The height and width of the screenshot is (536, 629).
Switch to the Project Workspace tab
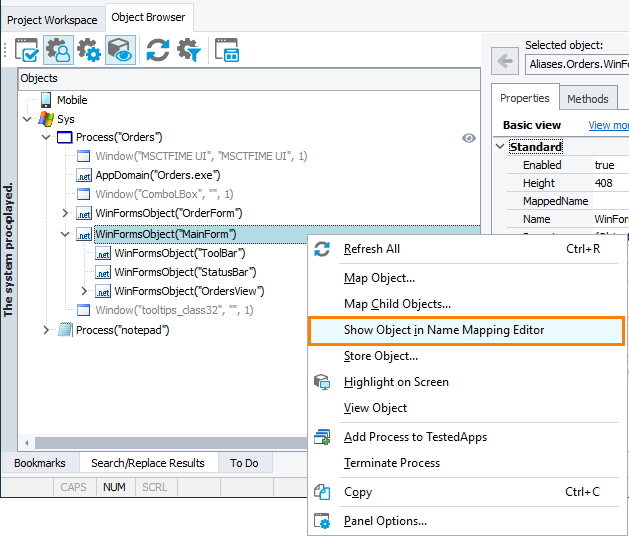click(x=51, y=19)
